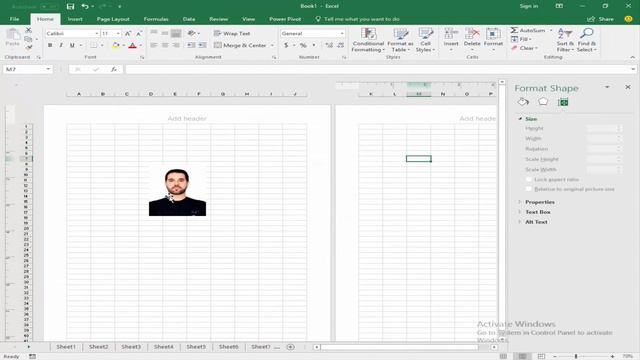Click the Name Box showing M7
This screenshot has height=360, width=640.
27,69
